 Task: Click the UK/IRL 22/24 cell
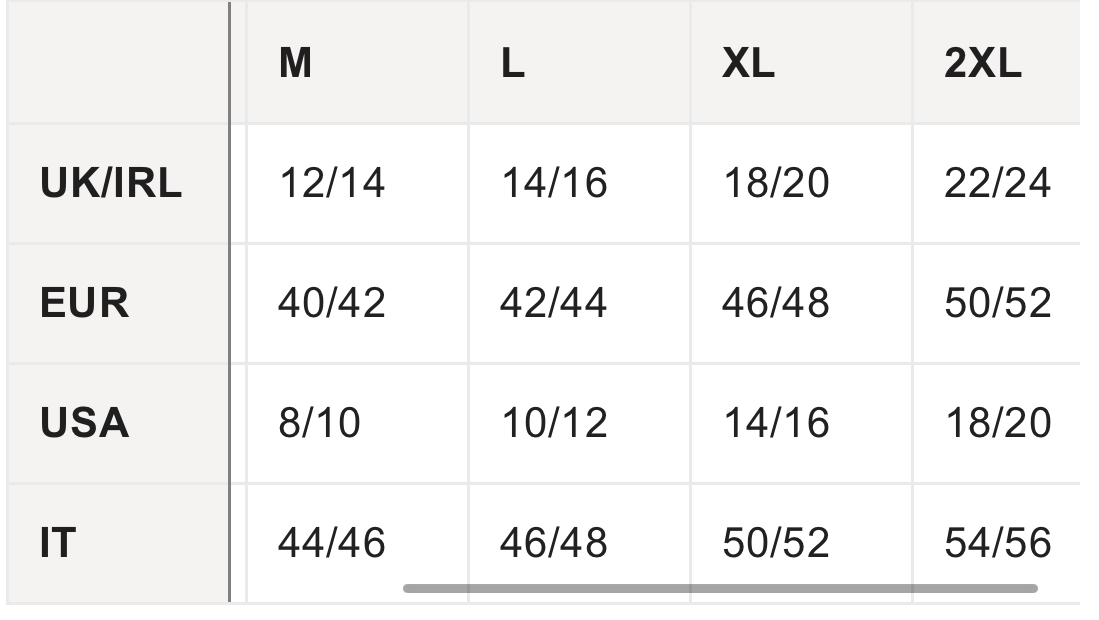pos(997,184)
